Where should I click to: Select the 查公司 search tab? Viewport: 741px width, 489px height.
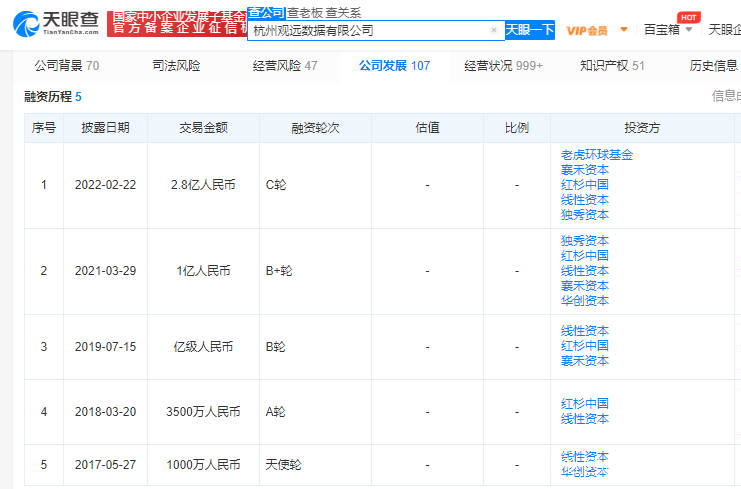[265, 12]
